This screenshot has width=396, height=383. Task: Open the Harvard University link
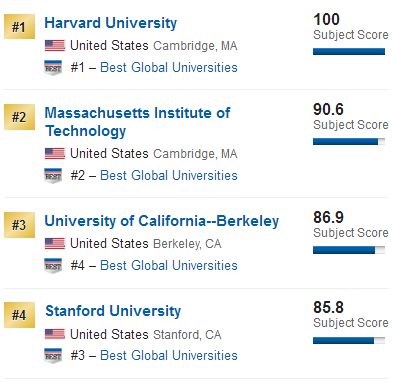(111, 23)
